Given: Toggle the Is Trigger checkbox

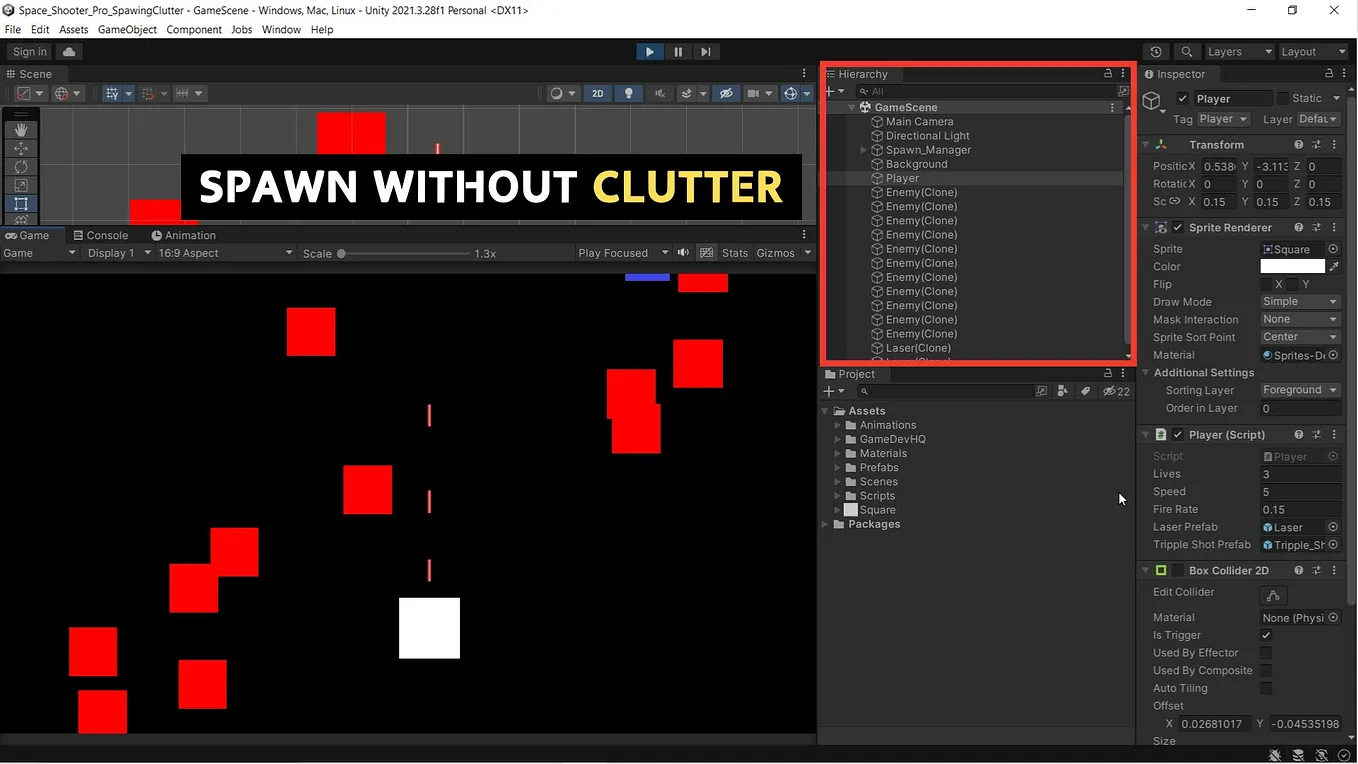Looking at the screenshot, I should 1266,634.
